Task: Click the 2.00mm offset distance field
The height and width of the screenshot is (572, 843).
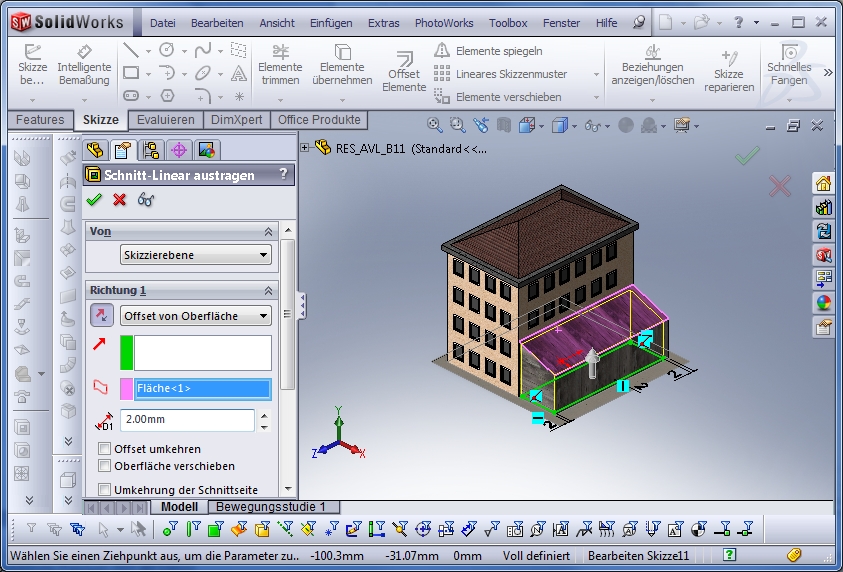Action: pos(187,420)
